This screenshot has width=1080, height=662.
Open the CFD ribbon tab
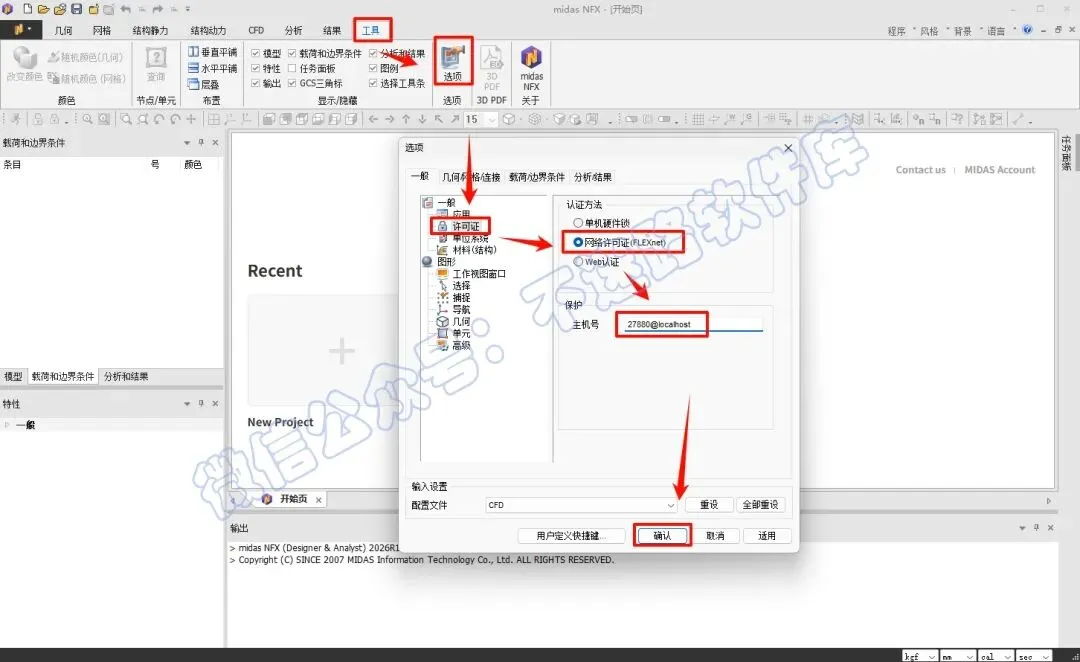tap(256, 30)
